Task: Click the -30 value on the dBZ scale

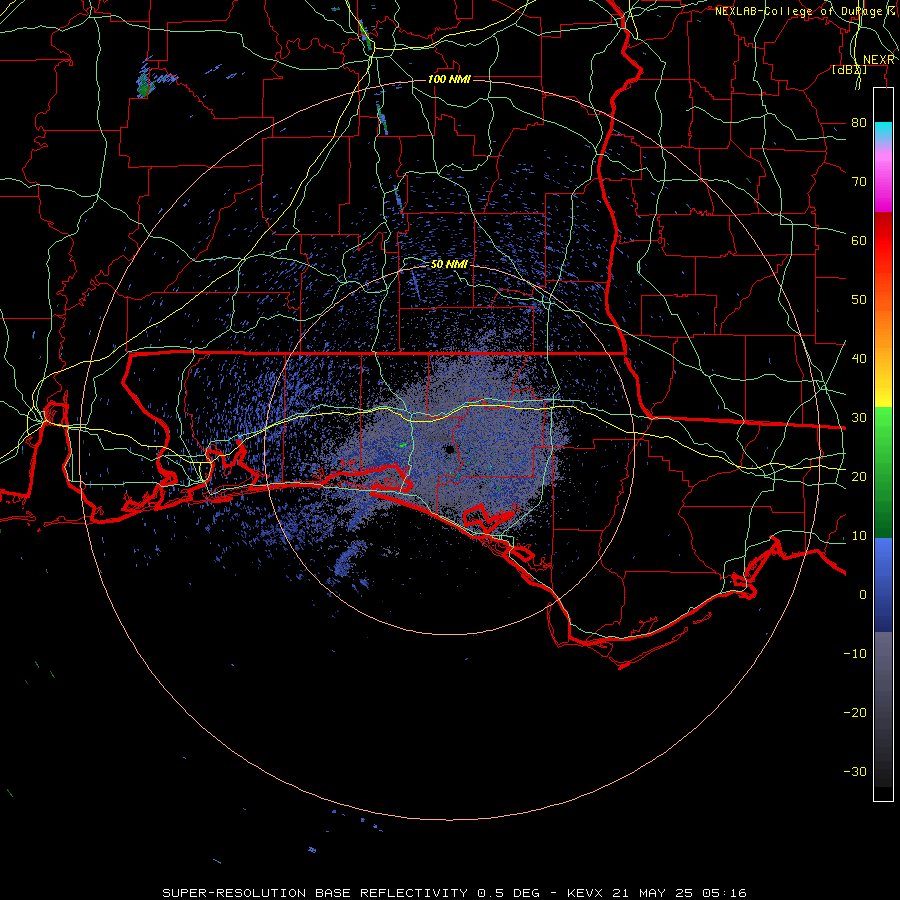Action: (x=855, y=771)
